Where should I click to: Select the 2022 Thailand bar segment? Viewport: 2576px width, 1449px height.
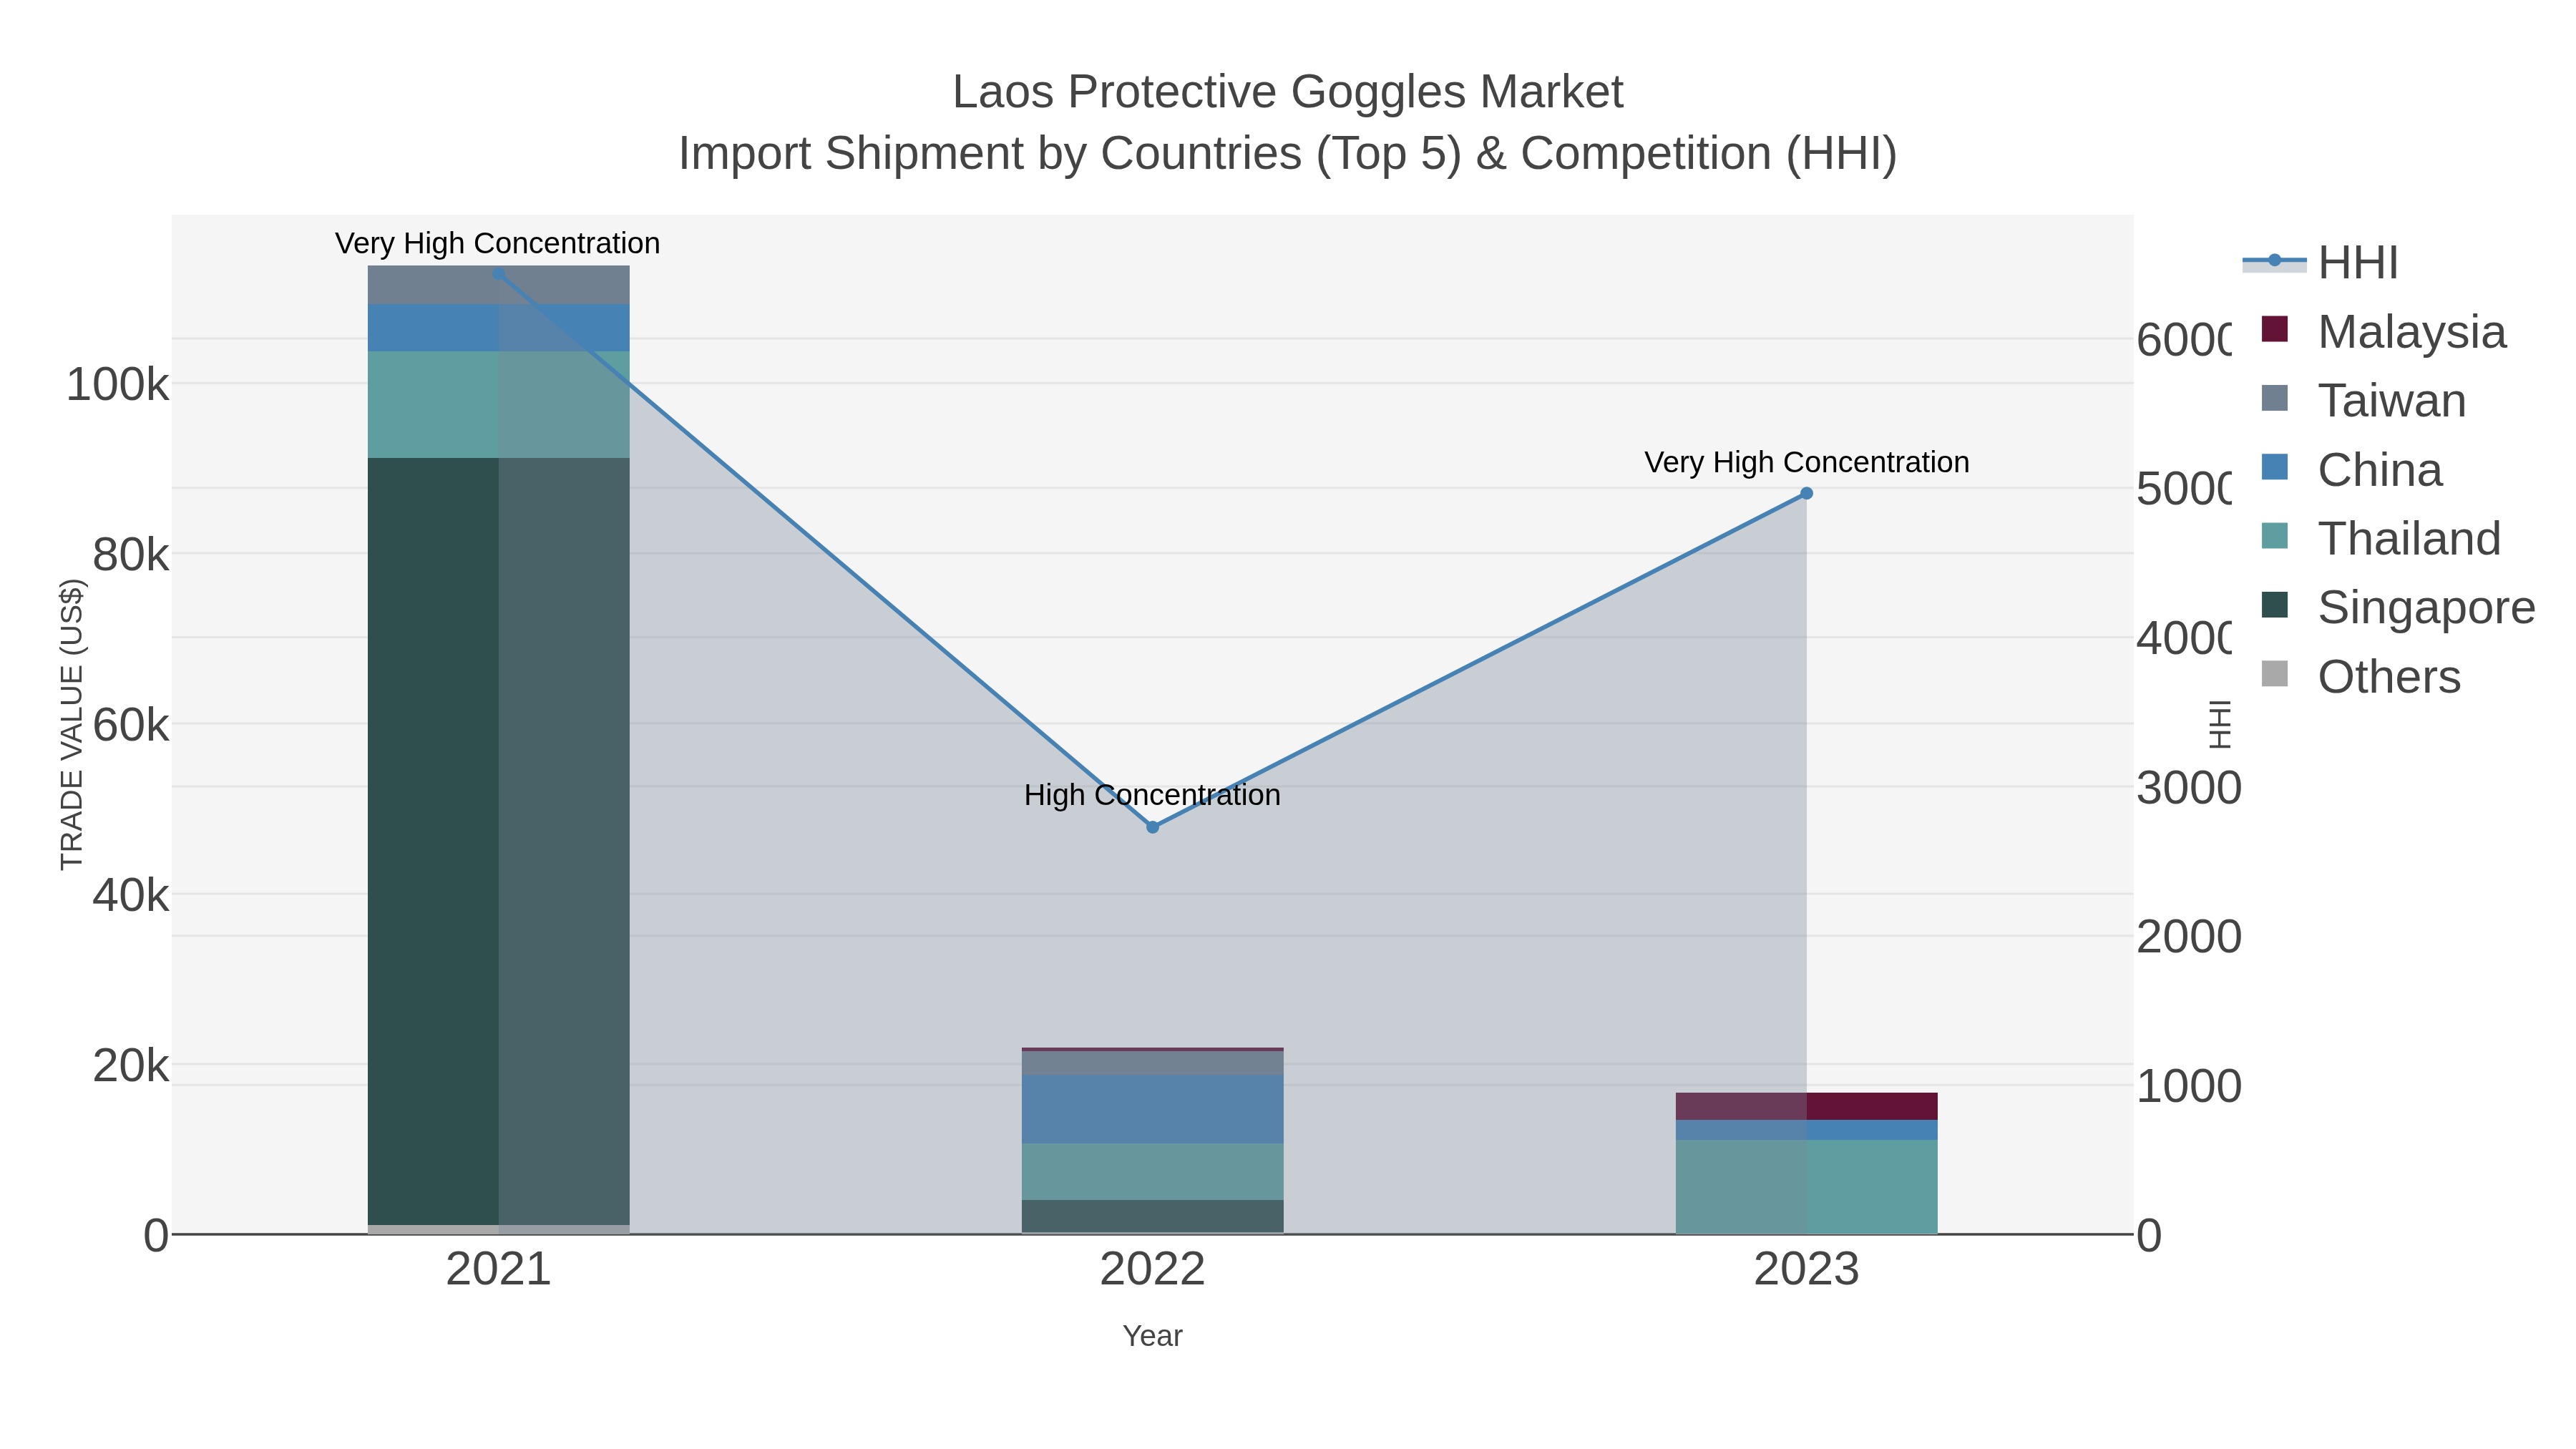point(1152,1171)
